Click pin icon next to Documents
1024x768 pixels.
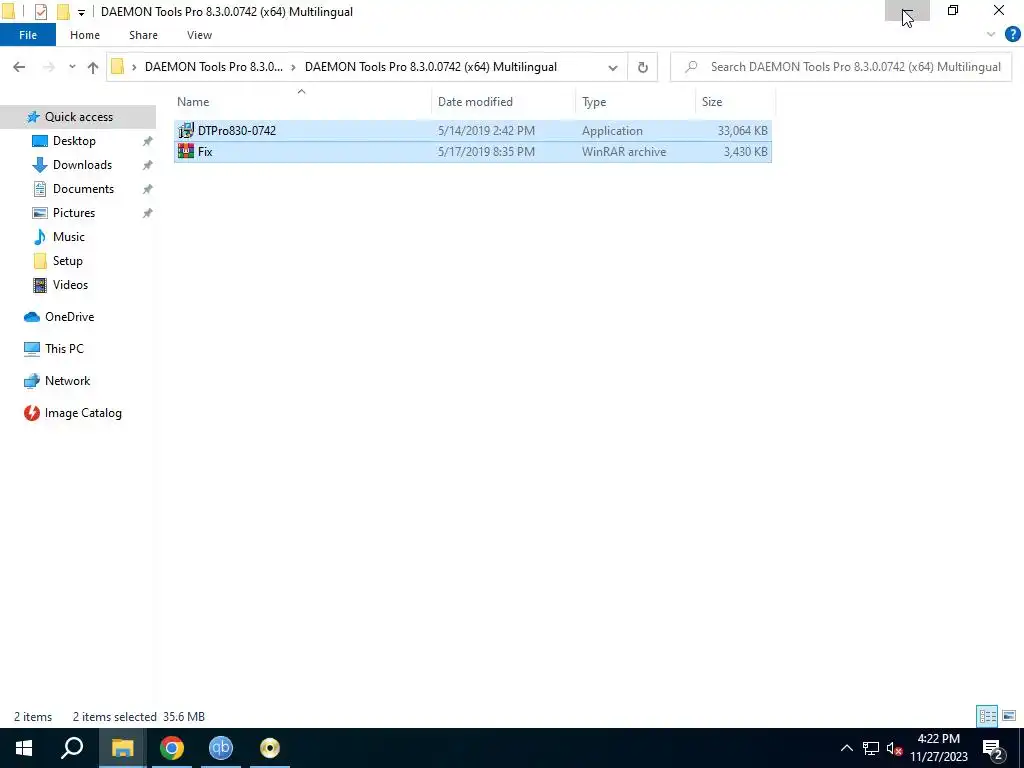pos(148,189)
